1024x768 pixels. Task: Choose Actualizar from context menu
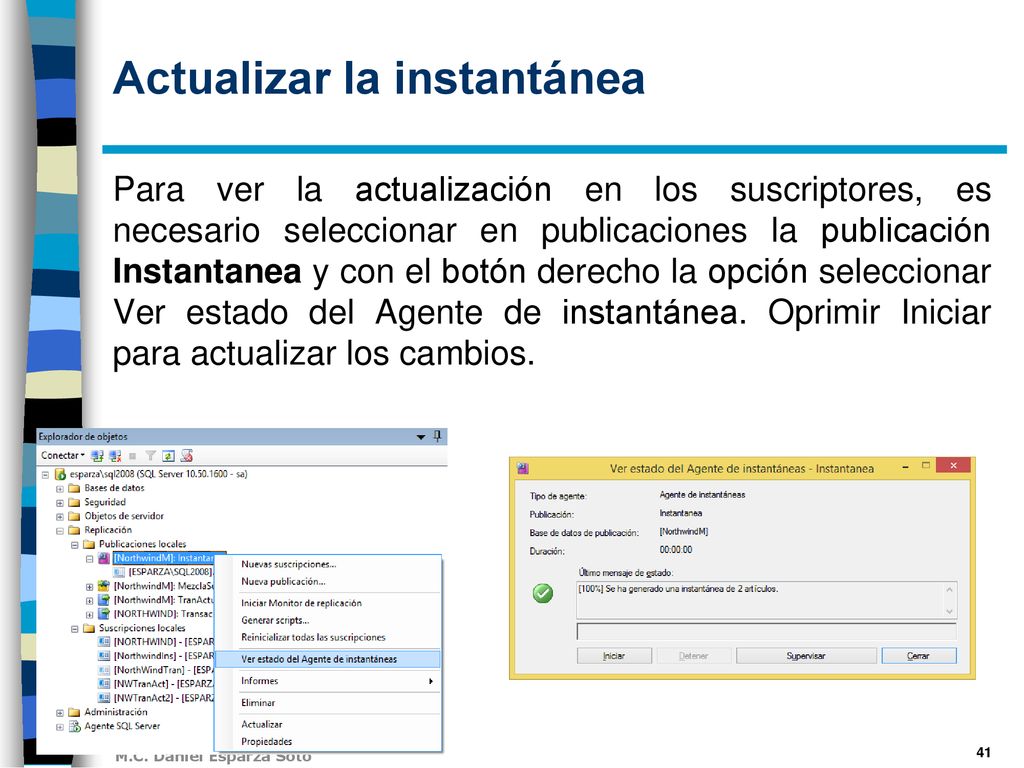tap(328, 724)
